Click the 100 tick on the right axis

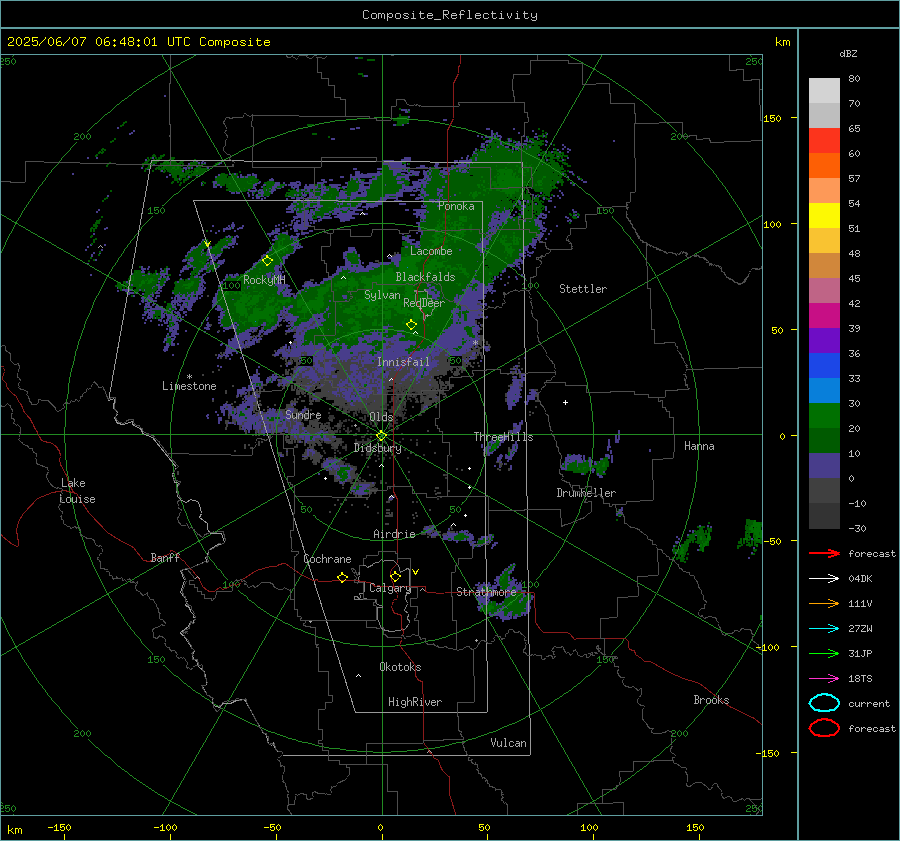772,224
